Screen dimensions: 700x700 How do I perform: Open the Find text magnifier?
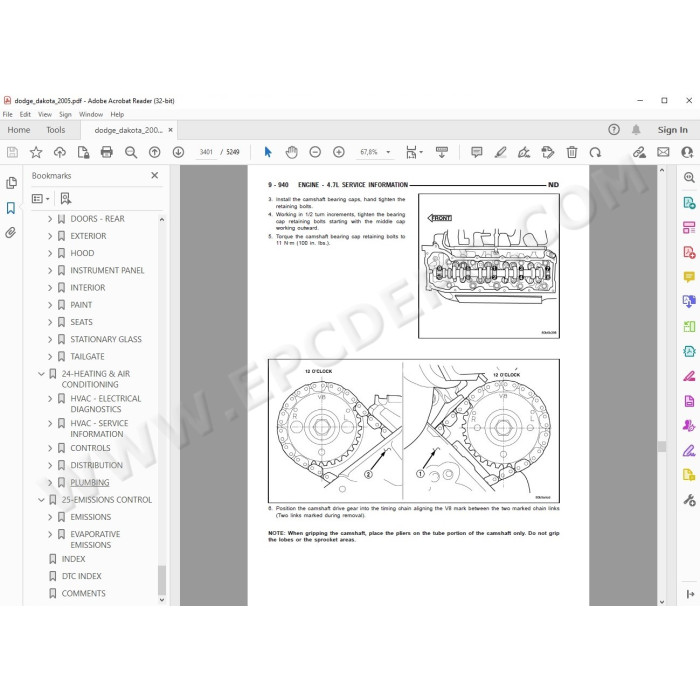tap(131, 152)
